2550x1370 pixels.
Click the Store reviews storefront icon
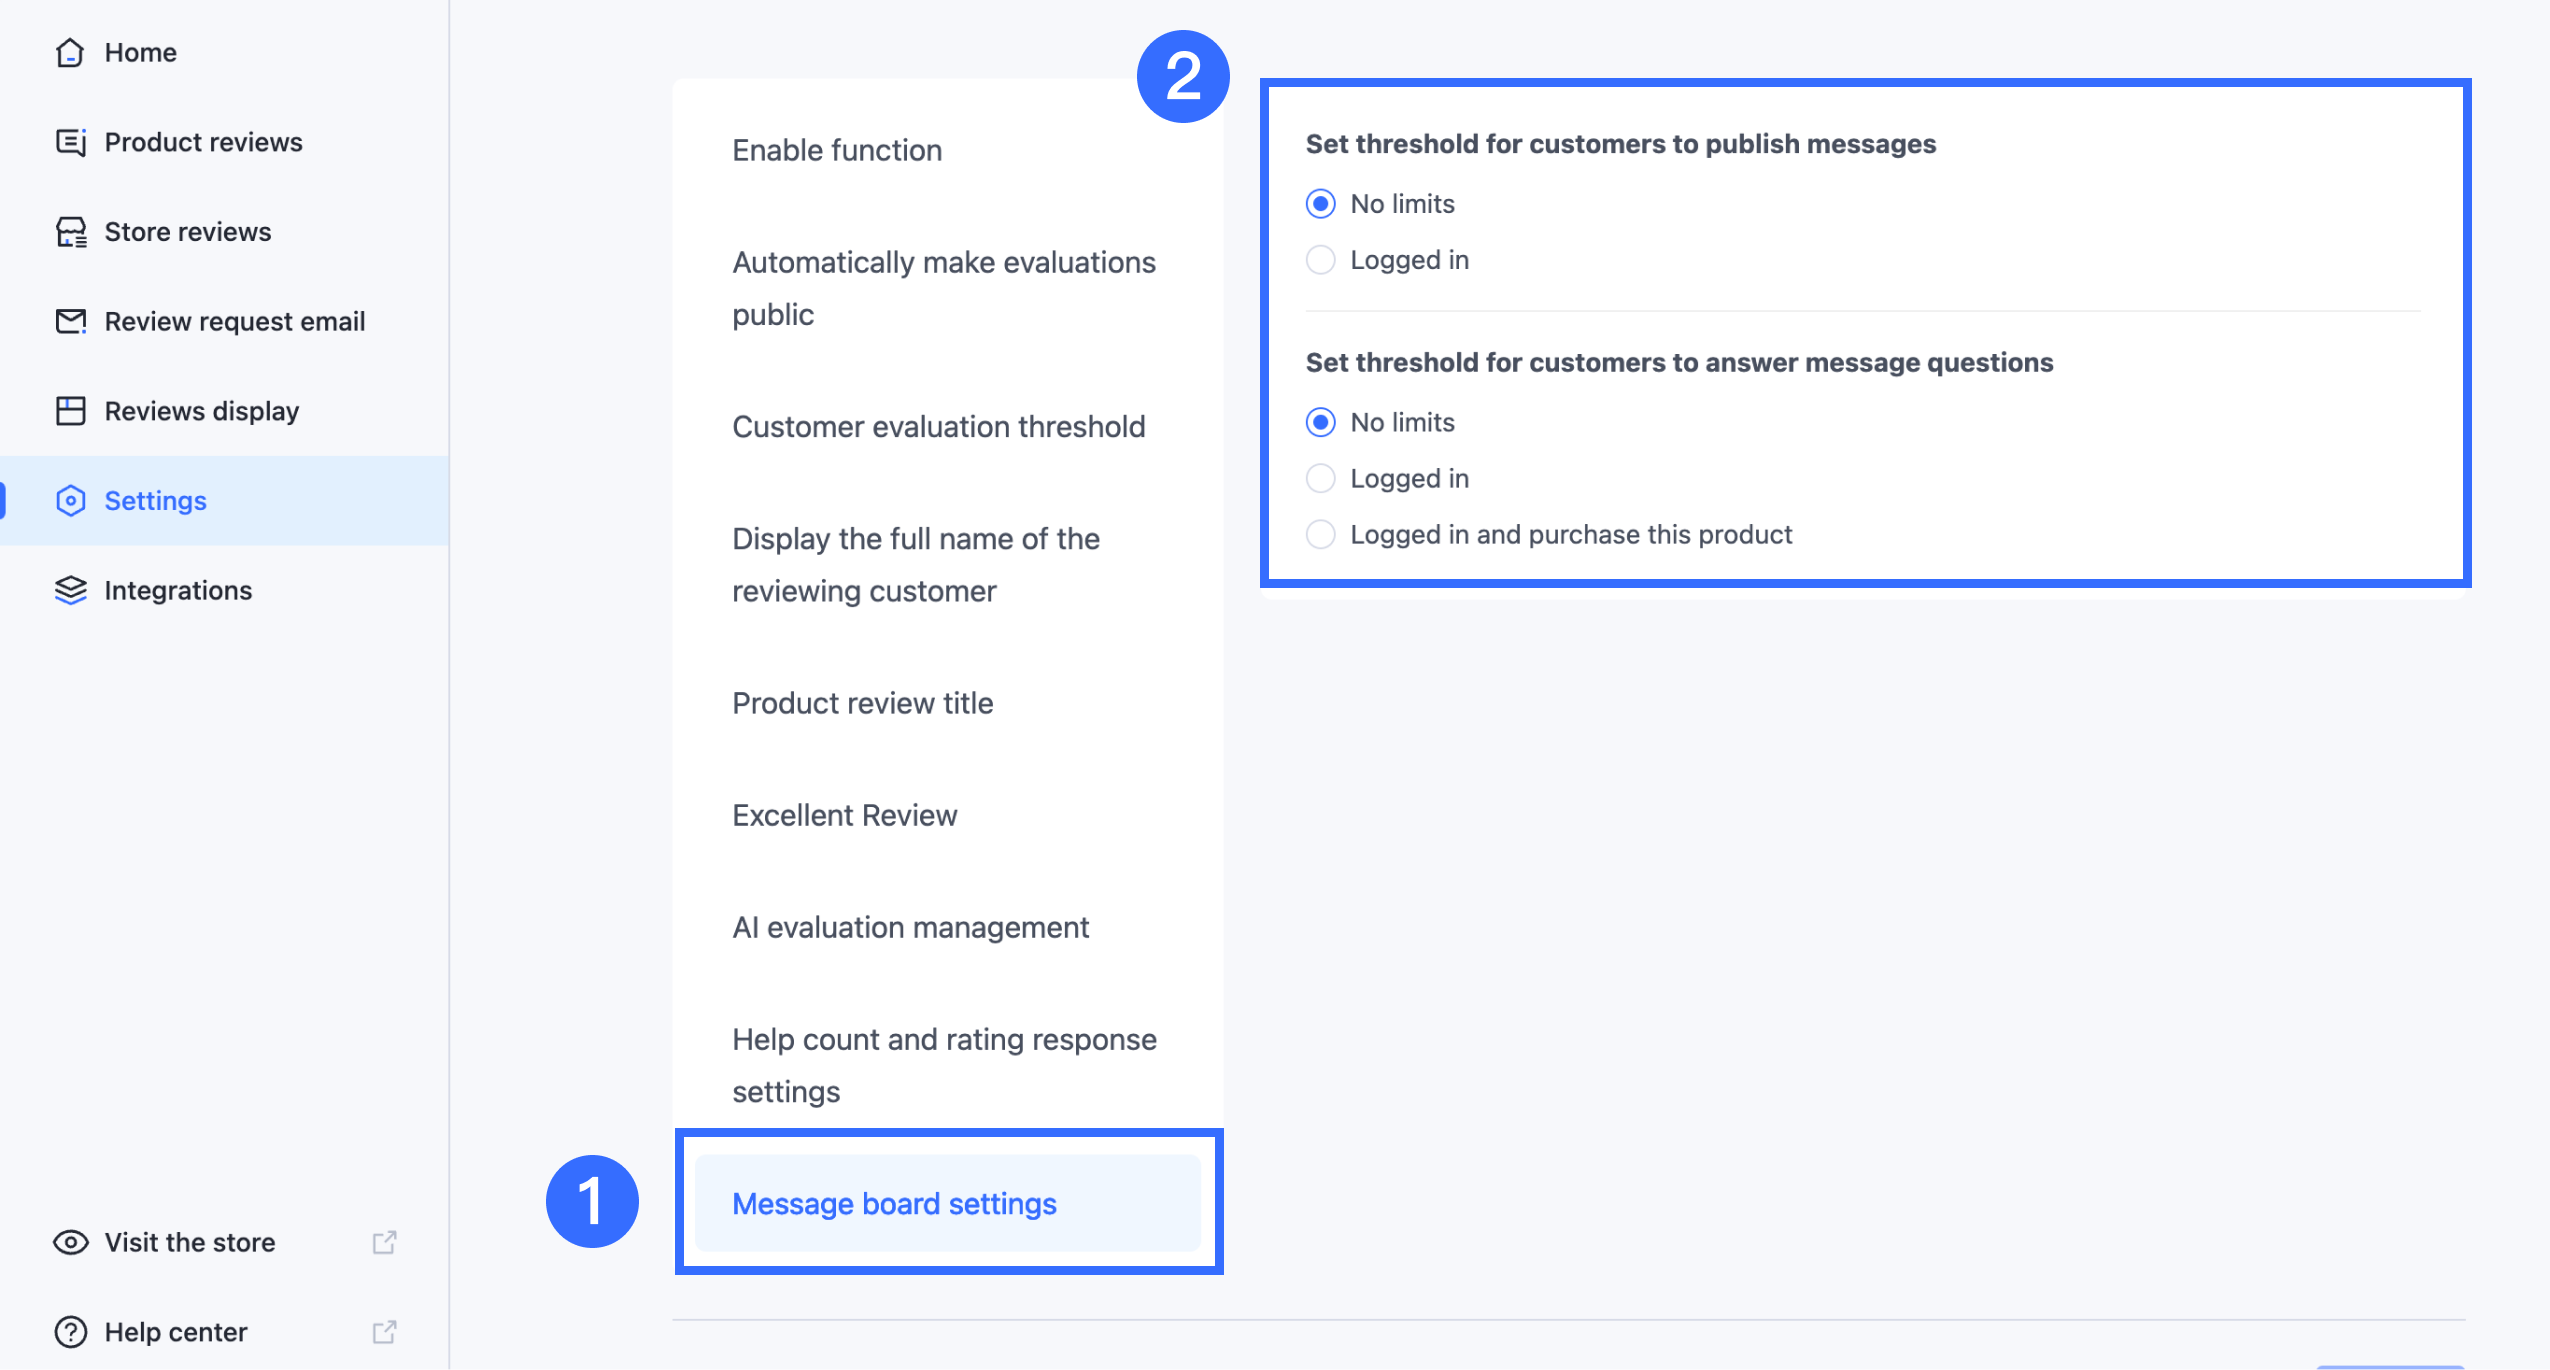coord(70,232)
